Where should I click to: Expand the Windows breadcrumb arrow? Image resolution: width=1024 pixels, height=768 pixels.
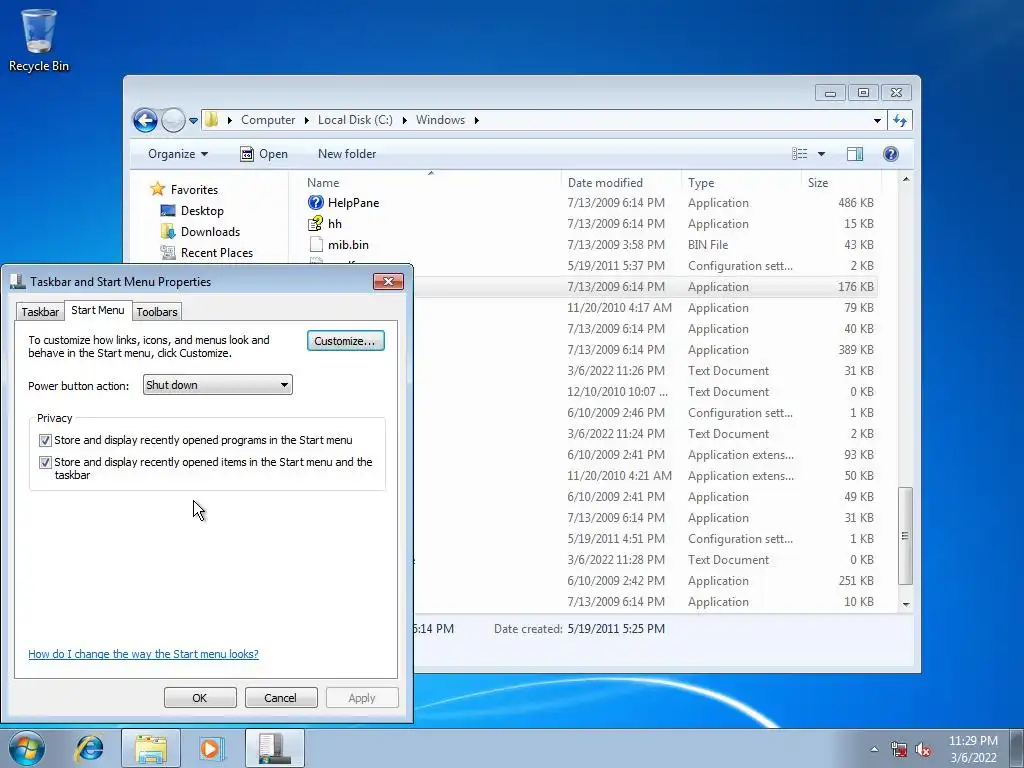[x=477, y=120]
